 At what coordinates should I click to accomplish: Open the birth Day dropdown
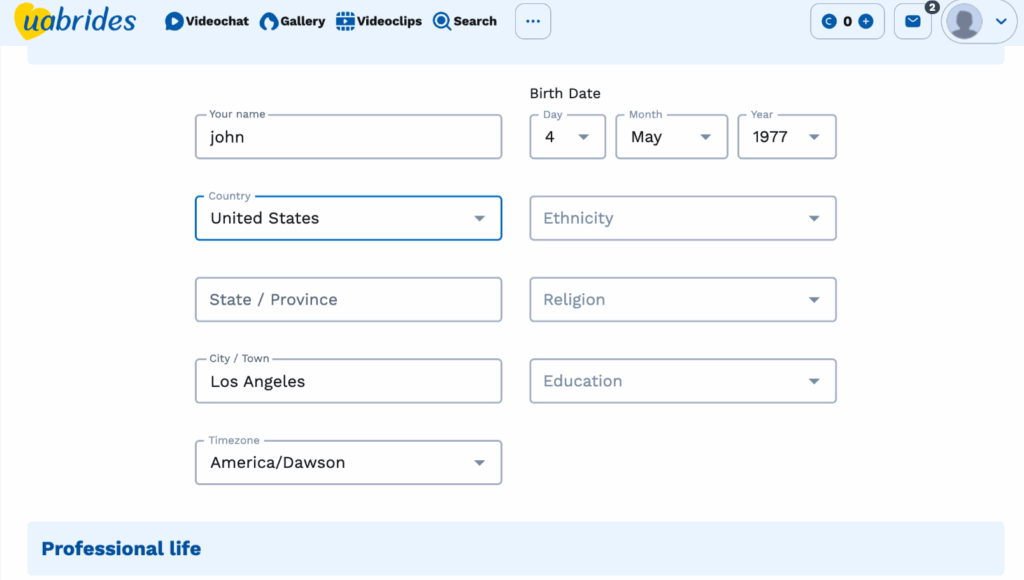[567, 137]
